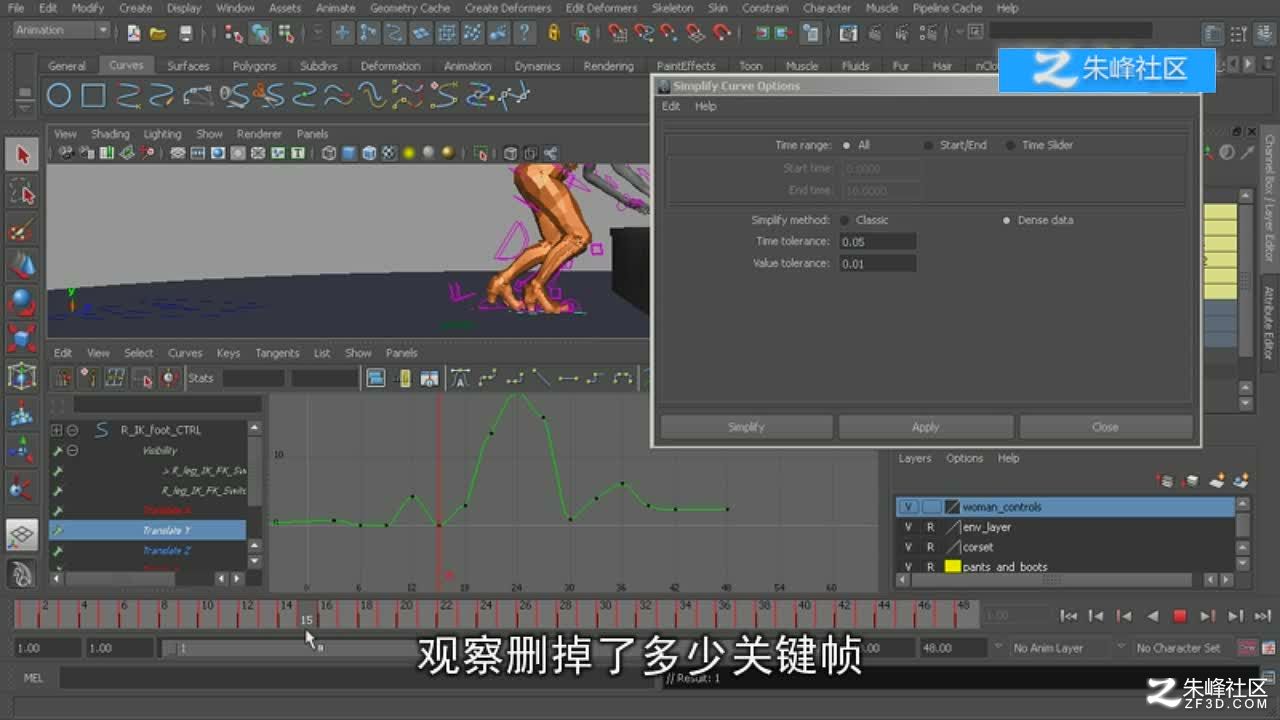Click the open scene folder icon
The height and width of the screenshot is (720, 1280).
[158, 33]
